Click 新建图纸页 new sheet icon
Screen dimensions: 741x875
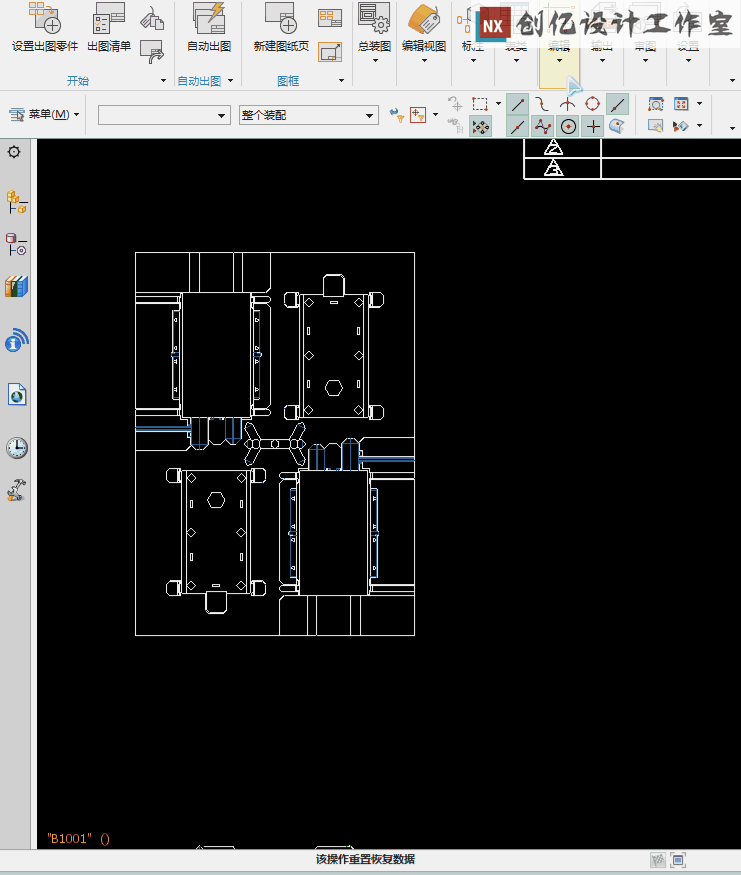(281, 18)
